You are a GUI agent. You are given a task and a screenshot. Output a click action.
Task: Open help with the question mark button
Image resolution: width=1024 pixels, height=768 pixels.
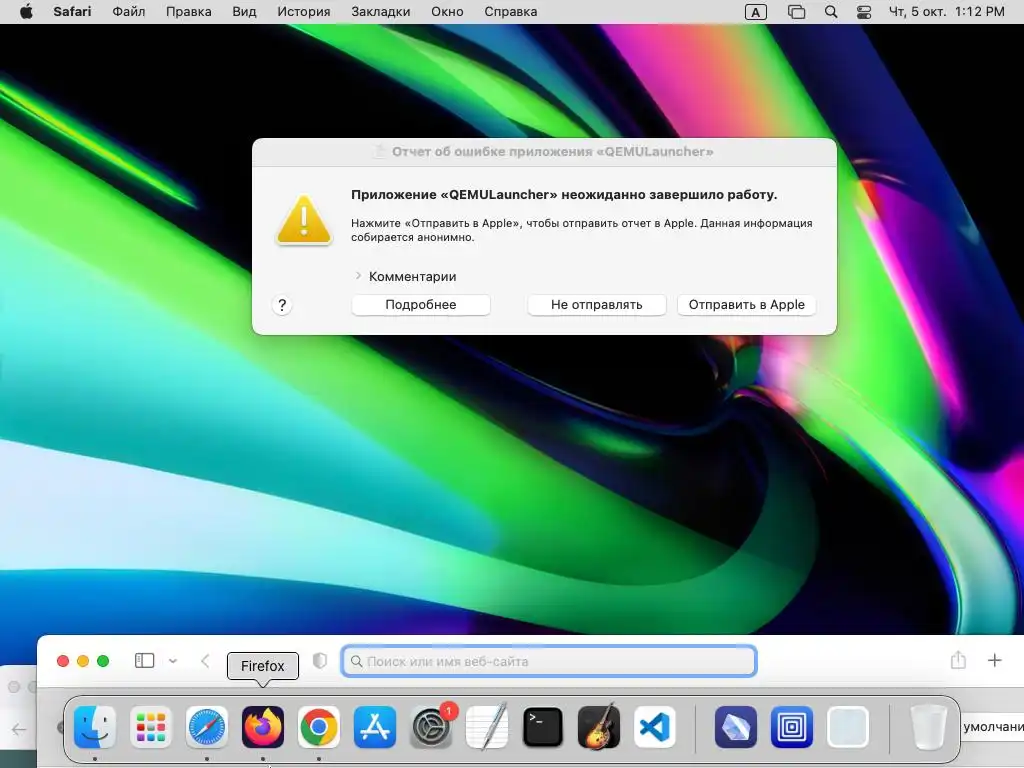pyautogui.click(x=282, y=305)
